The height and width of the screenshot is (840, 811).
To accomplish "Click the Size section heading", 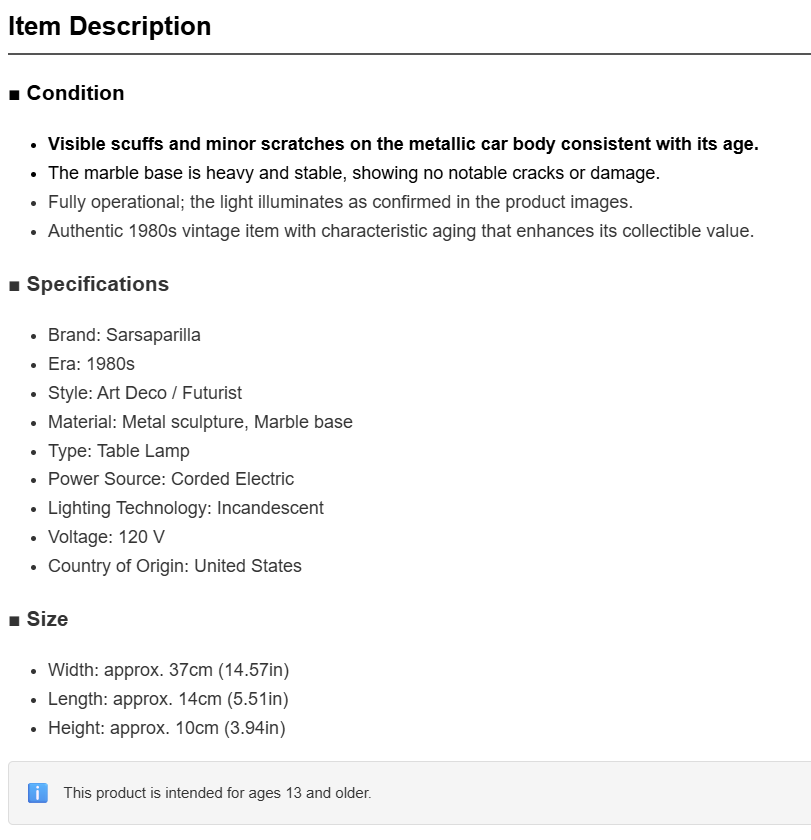I will [47, 619].
